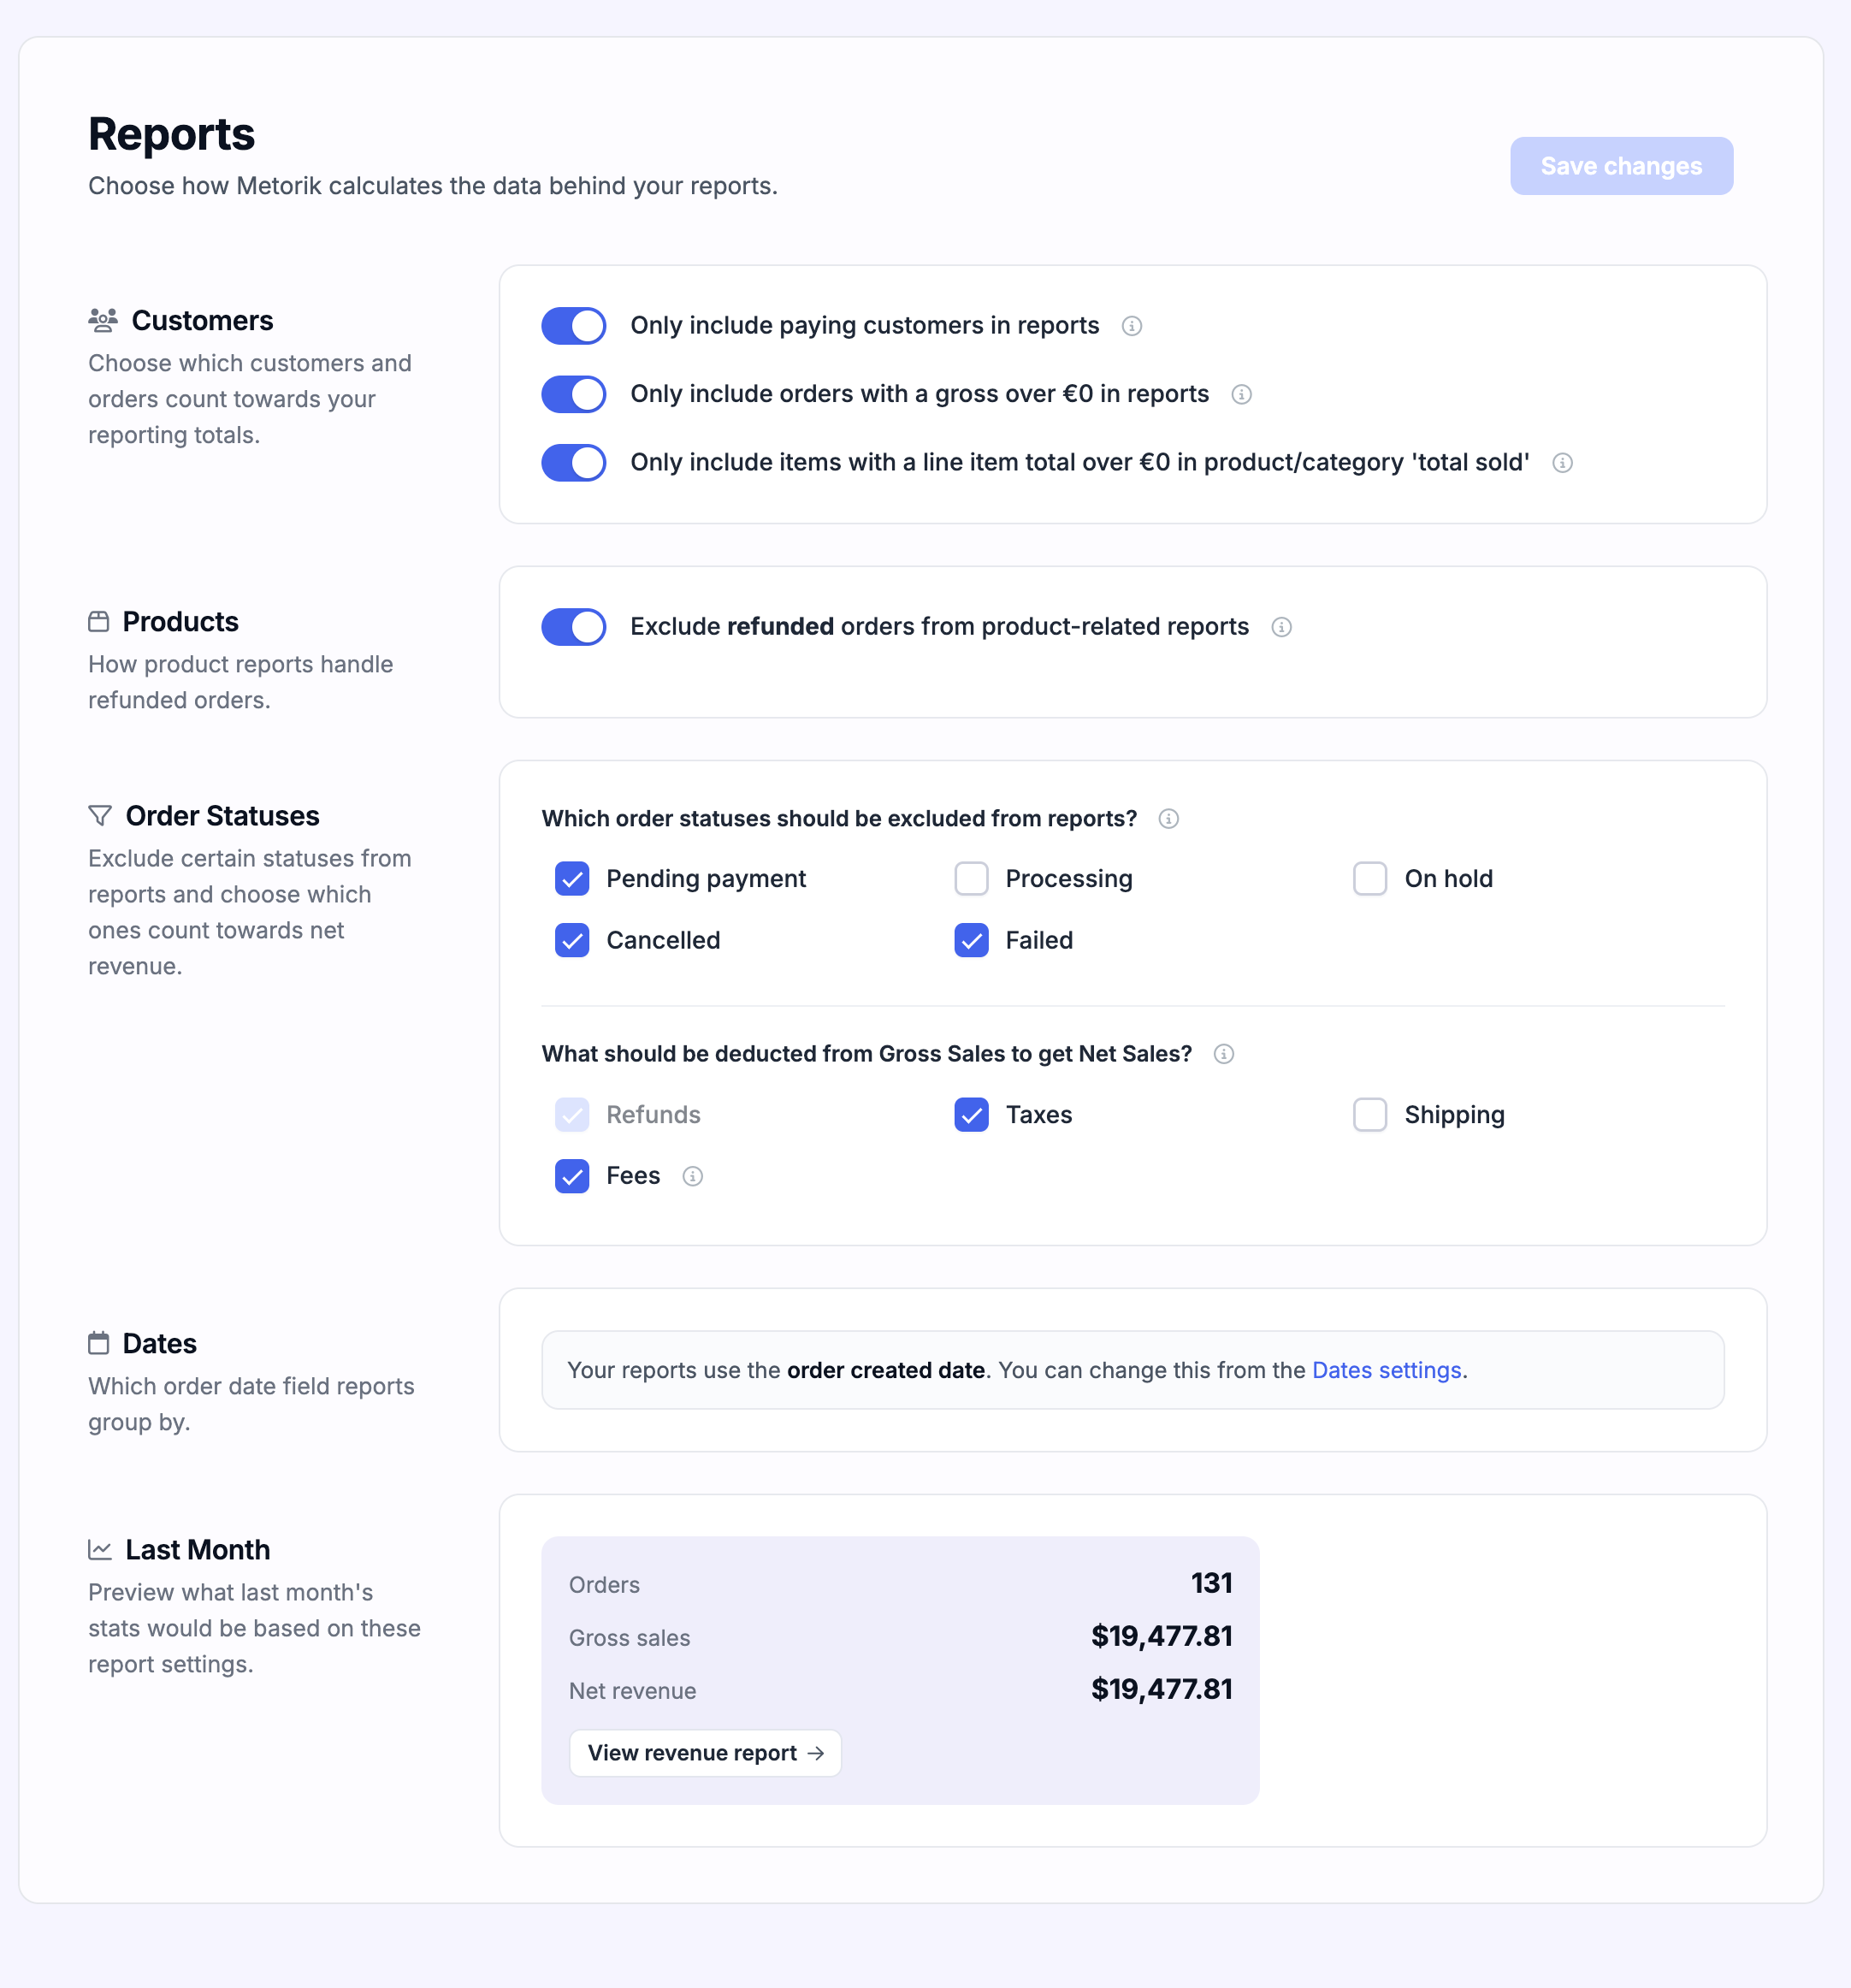Click the Orders value 131

(x=1211, y=1583)
